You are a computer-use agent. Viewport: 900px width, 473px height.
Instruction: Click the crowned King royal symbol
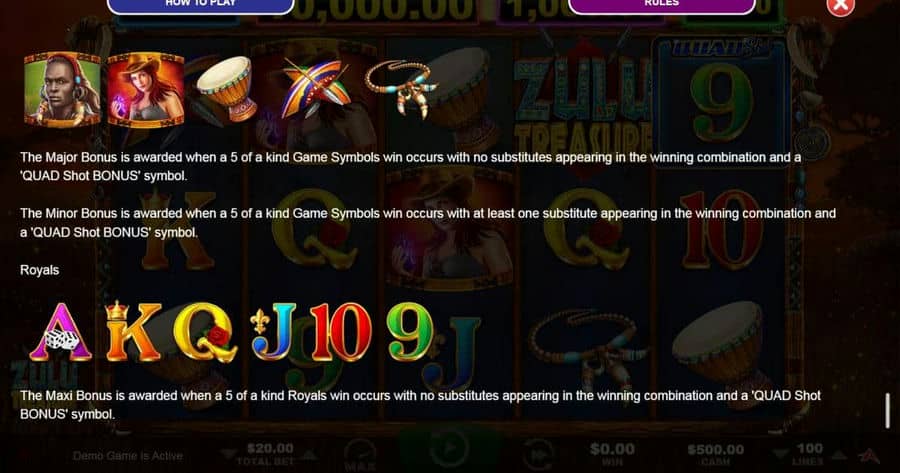click(x=133, y=331)
